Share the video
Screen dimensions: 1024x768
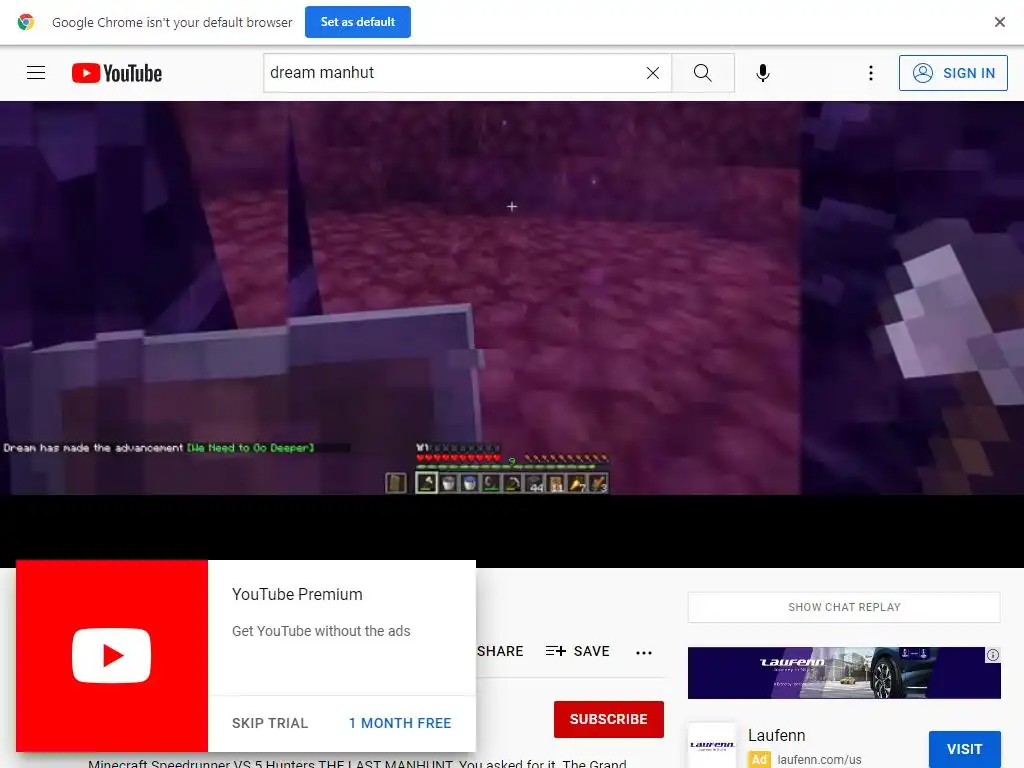point(500,651)
